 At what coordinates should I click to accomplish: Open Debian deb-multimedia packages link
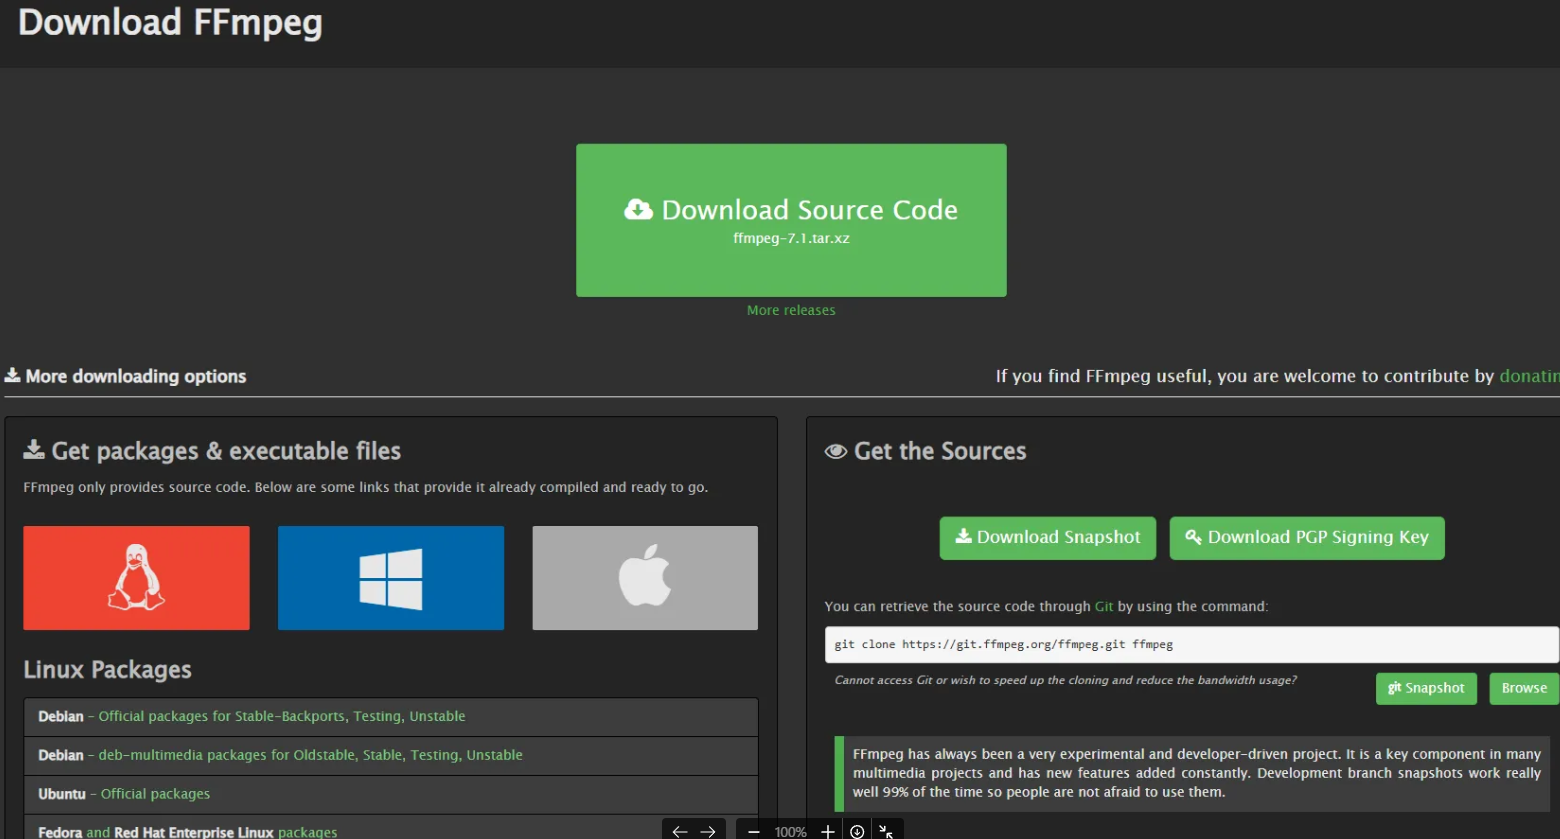[310, 755]
